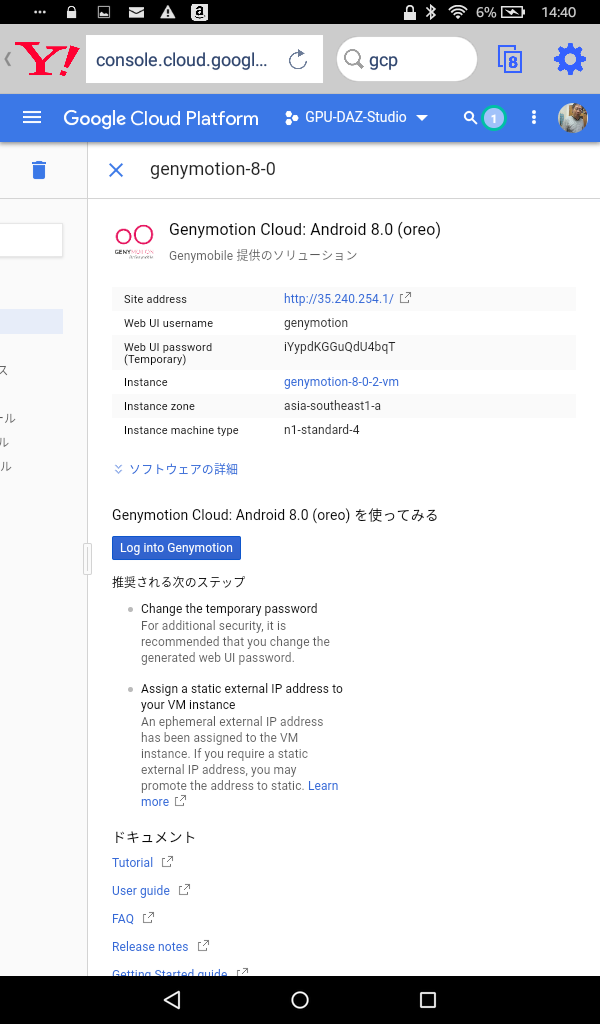
Task: Click the trash delete icon
Action: click(x=39, y=170)
